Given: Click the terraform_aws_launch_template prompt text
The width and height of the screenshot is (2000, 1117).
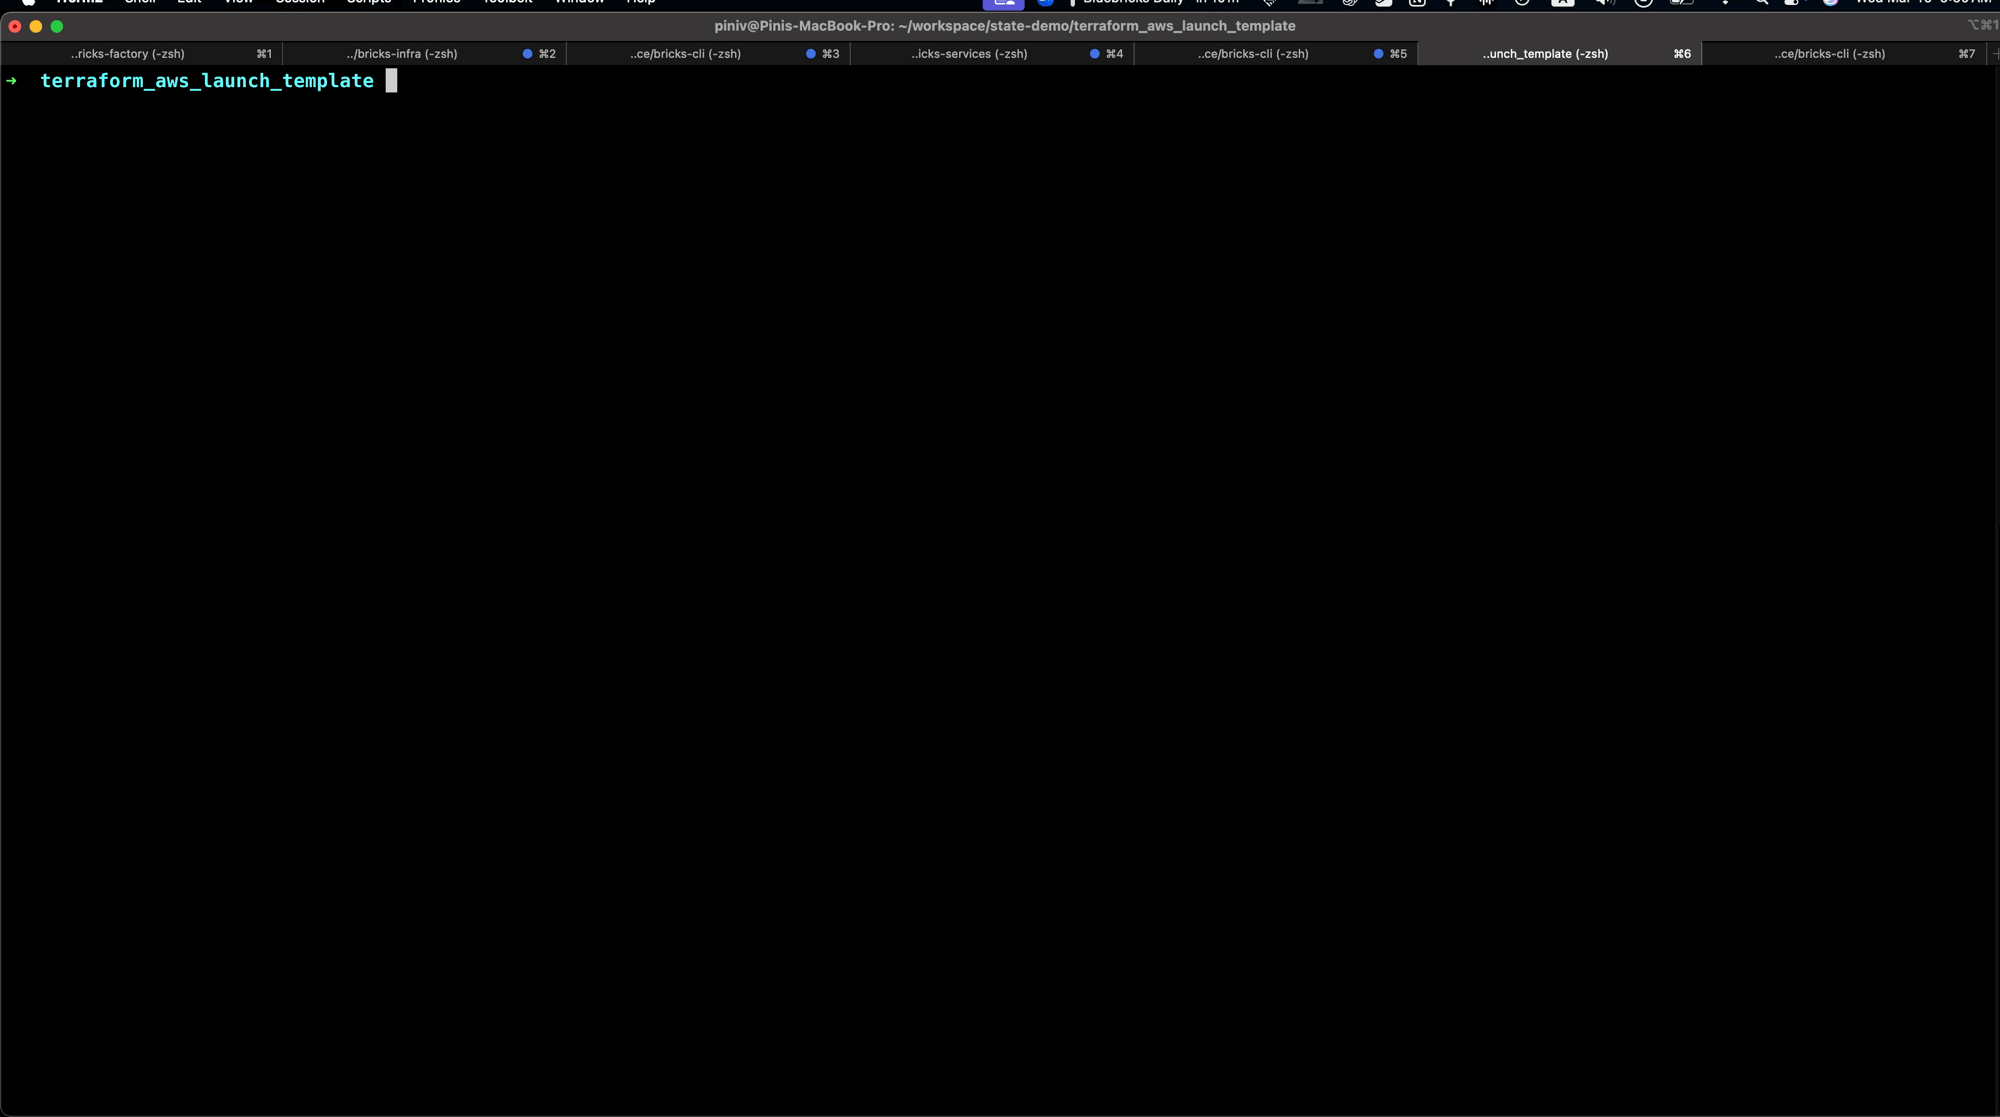Looking at the screenshot, I should click(207, 81).
